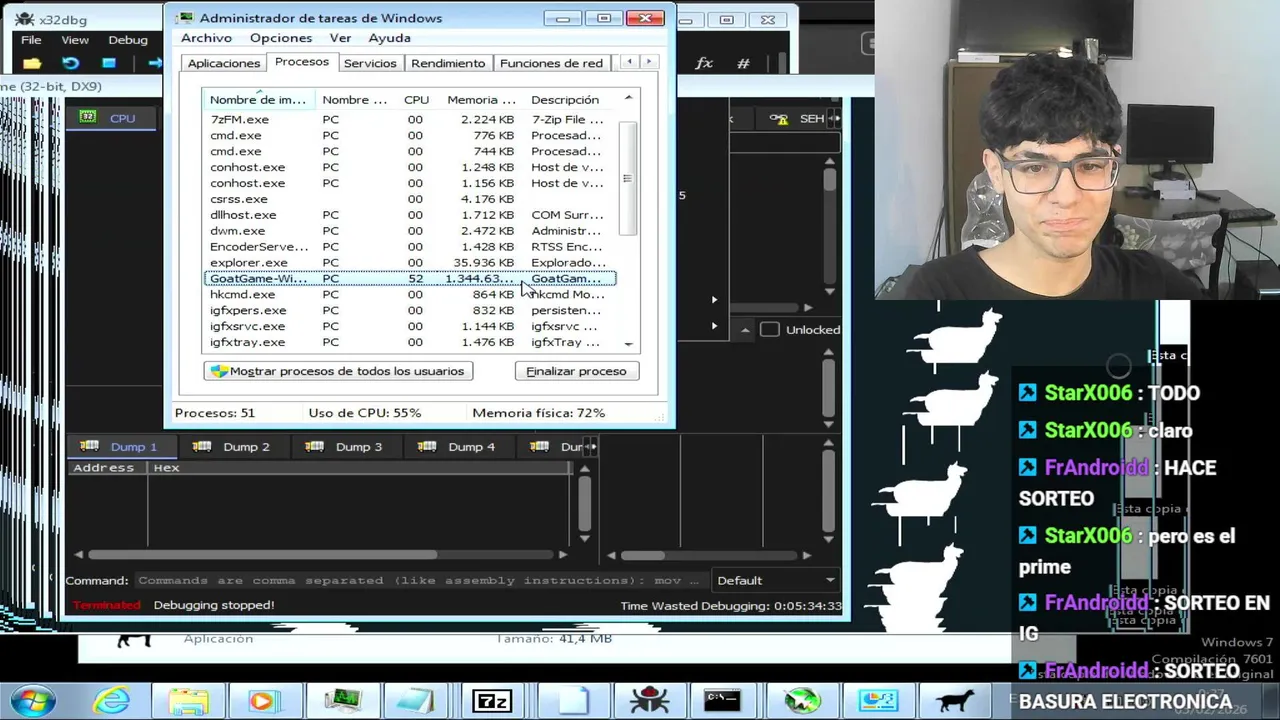Sort by Descripción column header
The height and width of the screenshot is (720, 1280).
tap(565, 100)
